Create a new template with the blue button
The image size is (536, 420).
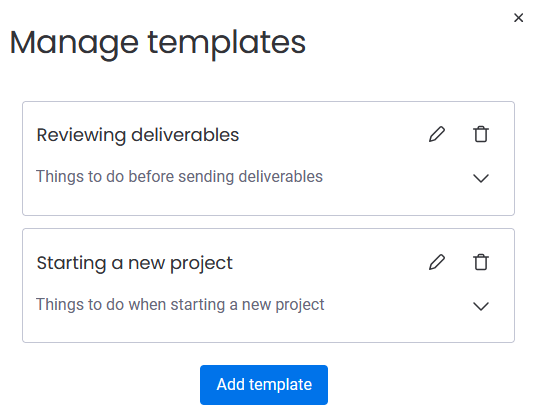(264, 385)
